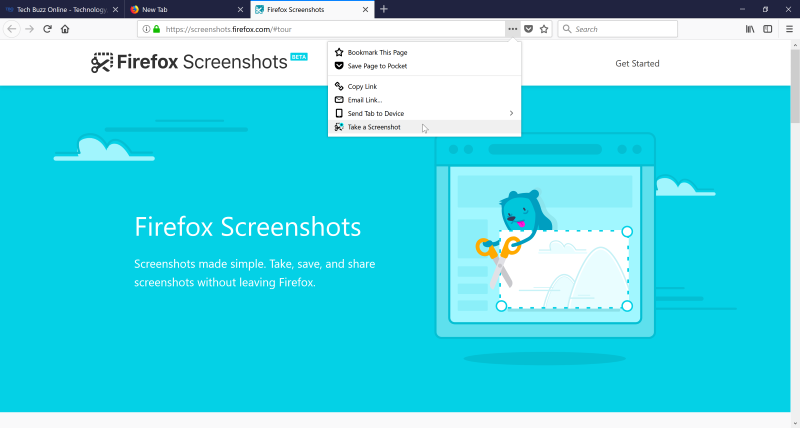800x428 pixels.
Task: Reload the current page
Action: point(47,29)
